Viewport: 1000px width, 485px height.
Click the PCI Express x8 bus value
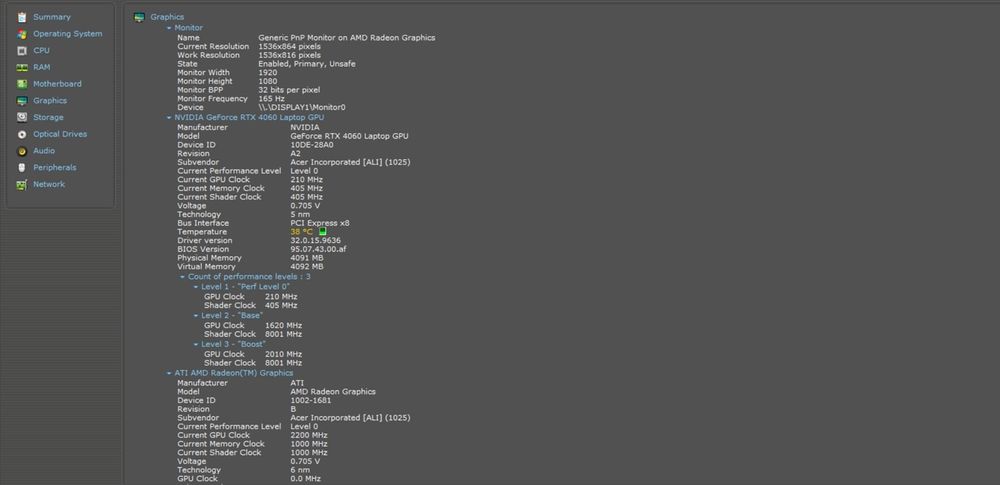tap(320, 223)
